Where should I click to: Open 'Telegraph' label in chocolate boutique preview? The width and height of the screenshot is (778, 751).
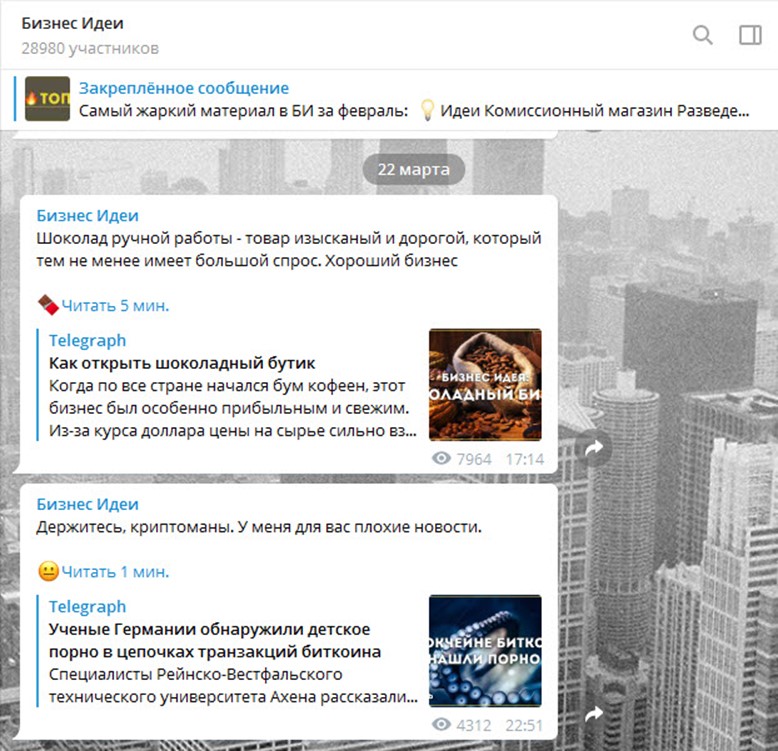(x=87, y=340)
